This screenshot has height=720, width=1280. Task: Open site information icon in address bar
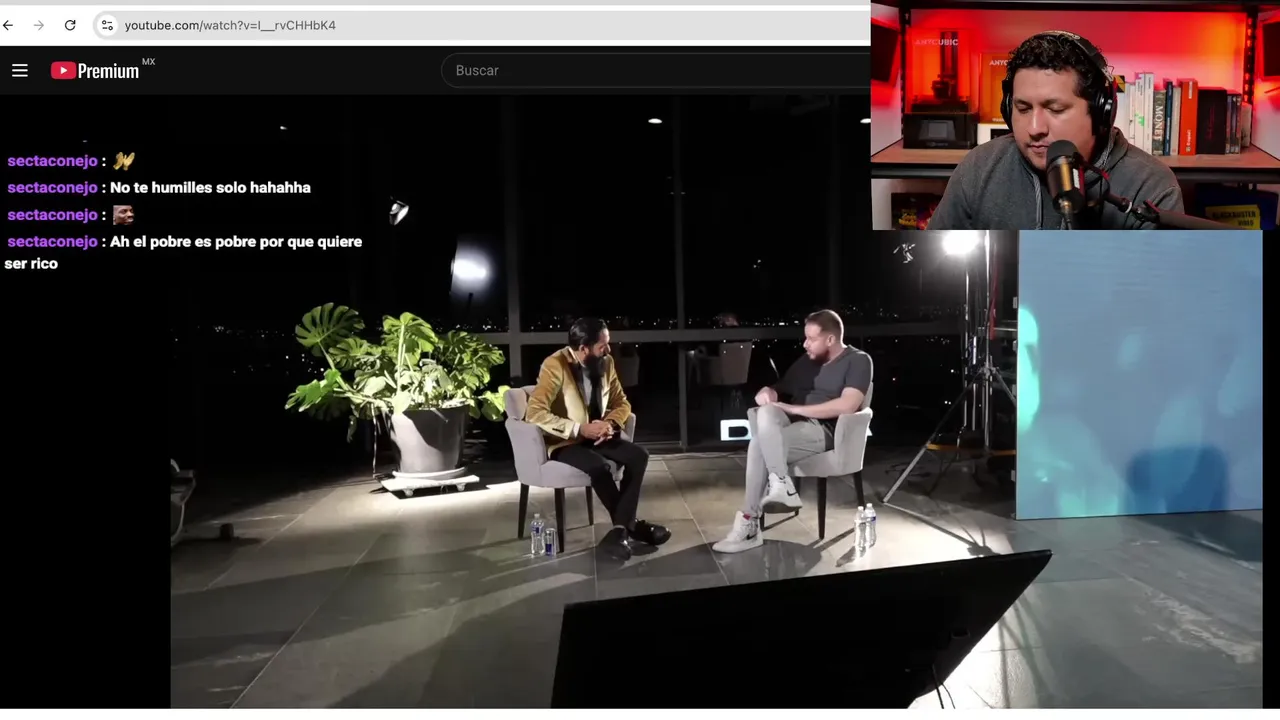[107, 25]
